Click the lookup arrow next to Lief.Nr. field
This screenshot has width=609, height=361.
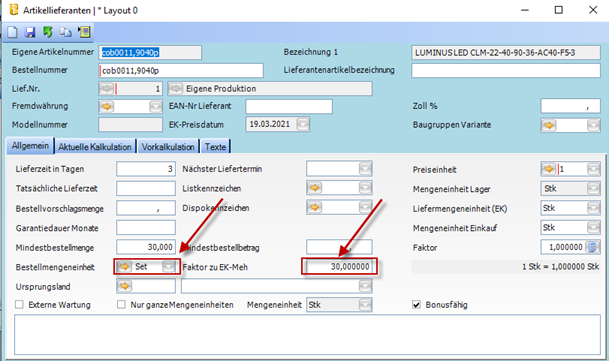tap(106, 89)
